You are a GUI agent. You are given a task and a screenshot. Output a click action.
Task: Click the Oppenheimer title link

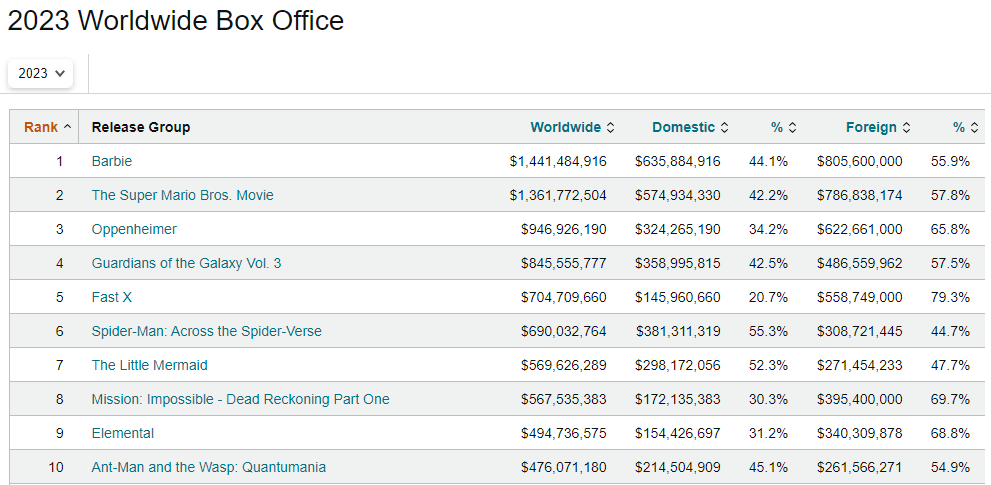click(134, 229)
